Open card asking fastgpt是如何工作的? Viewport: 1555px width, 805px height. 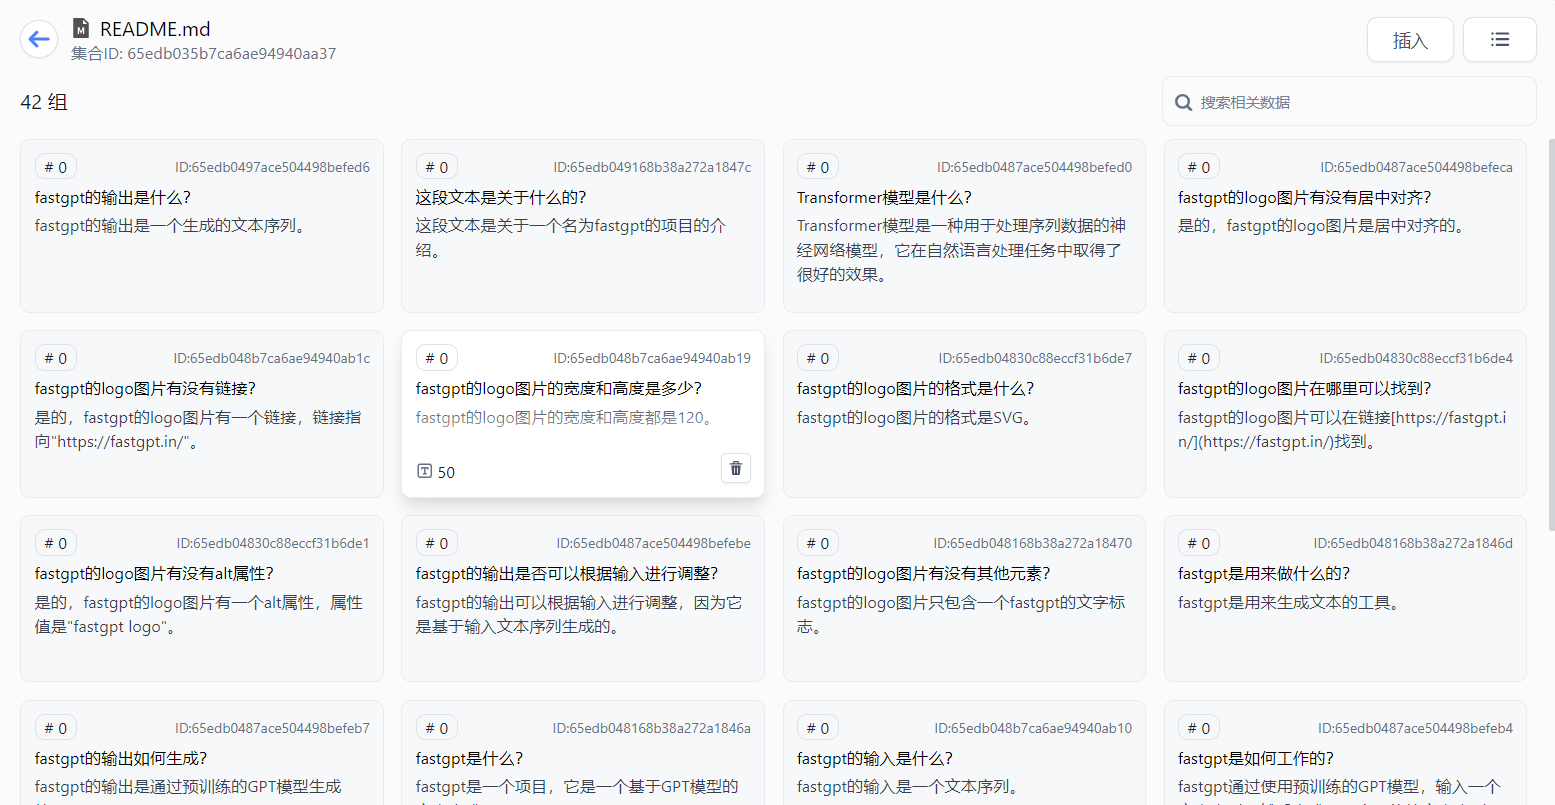point(1345,753)
